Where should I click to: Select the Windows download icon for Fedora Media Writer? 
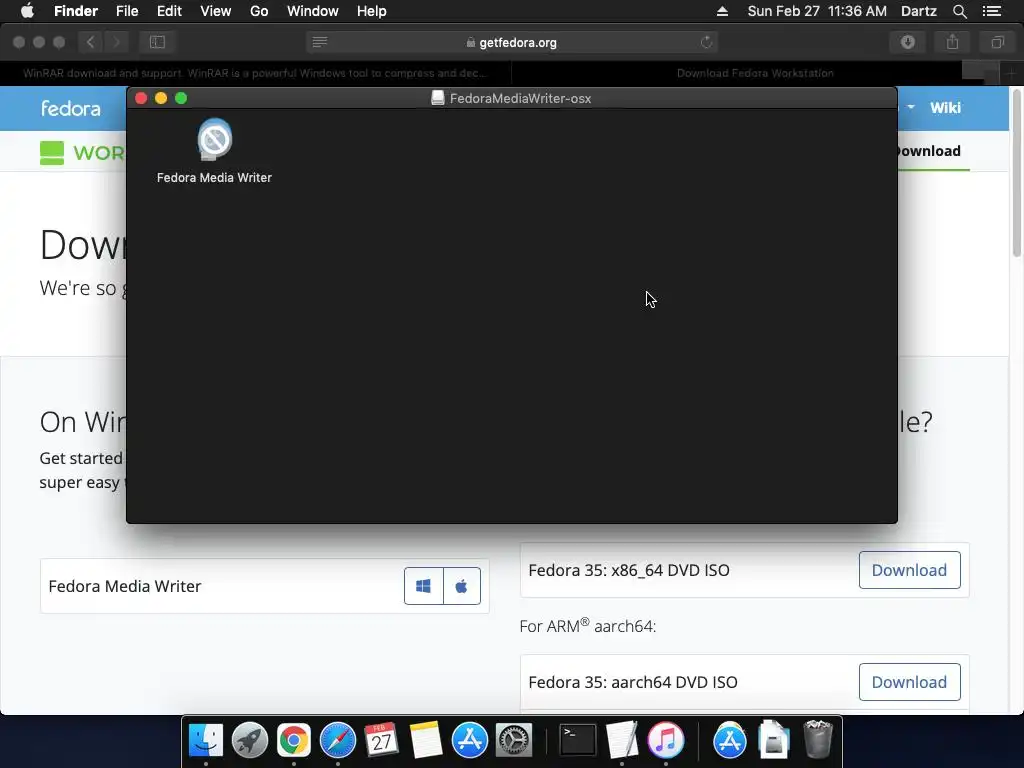pyautogui.click(x=423, y=586)
